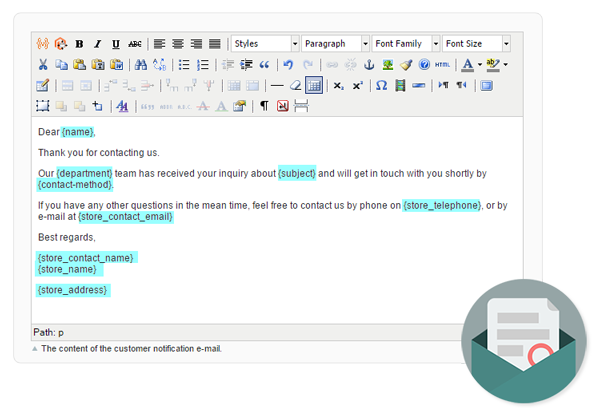The image size is (600, 415).
Task: Select the 'p' path element
Action: tap(61, 333)
